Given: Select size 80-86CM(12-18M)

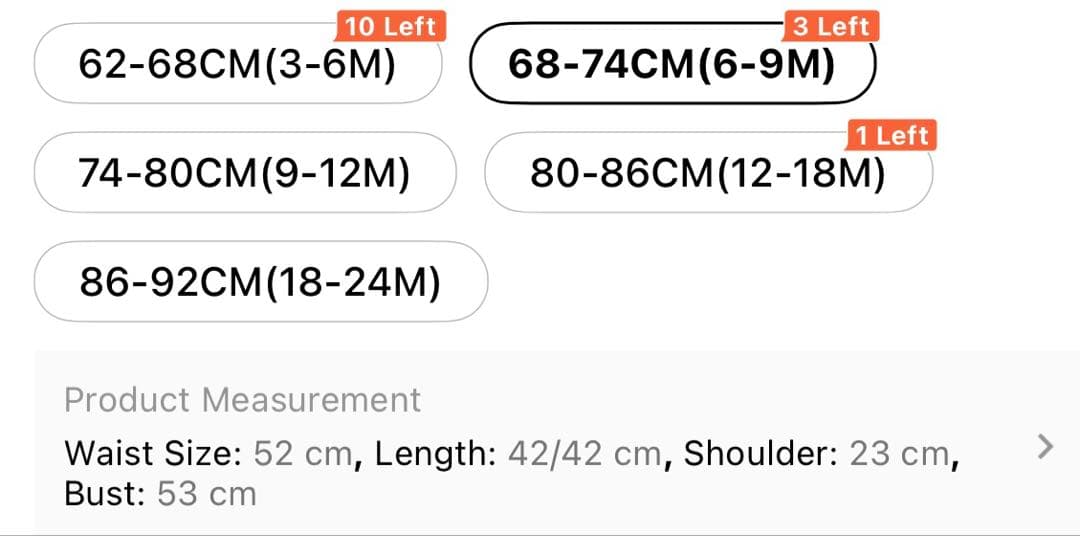Looking at the screenshot, I should (707, 174).
